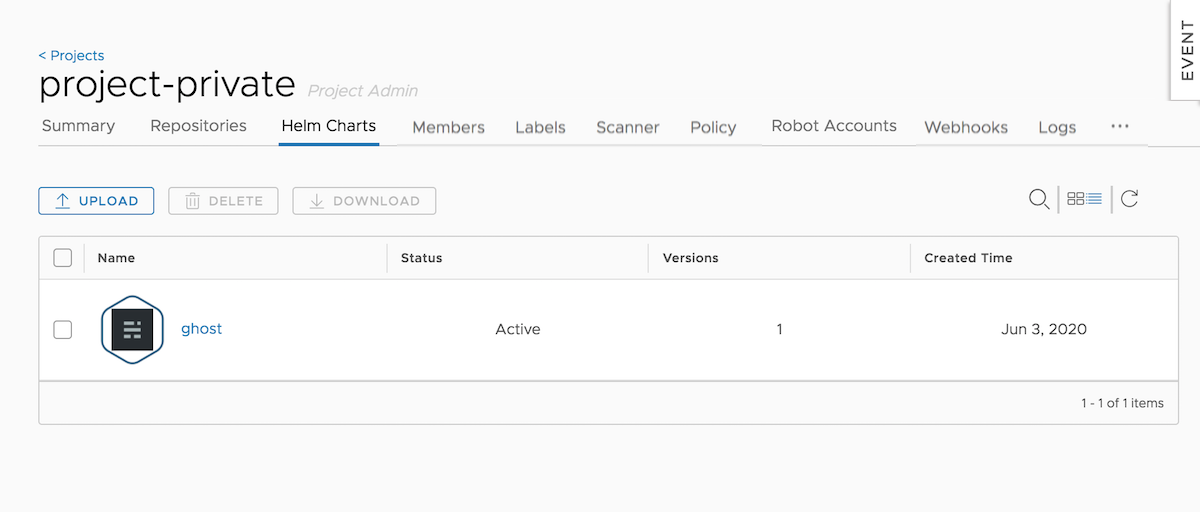Click the Upload button
Image resolution: width=1200 pixels, height=512 pixels.
[96, 201]
